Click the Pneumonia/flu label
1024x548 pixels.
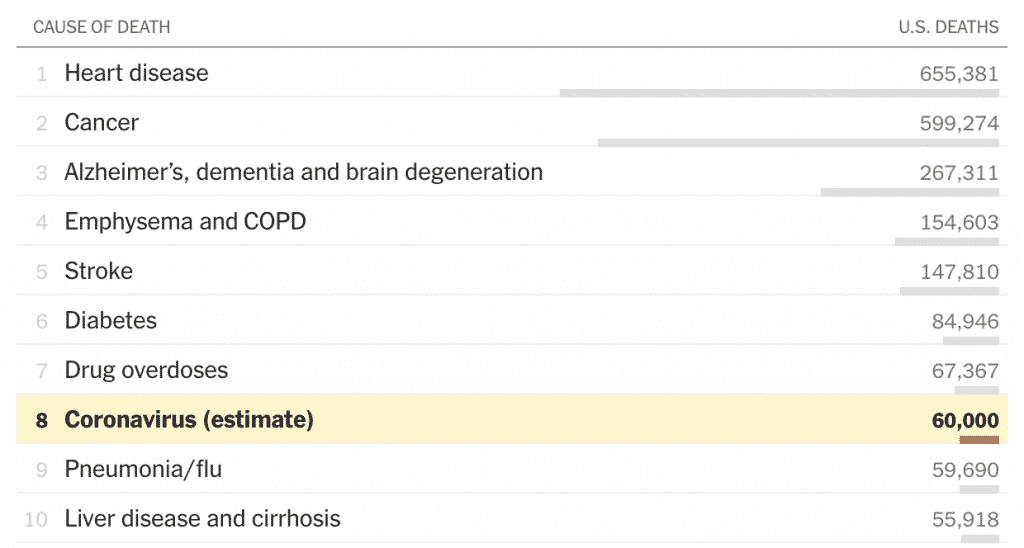click(x=143, y=469)
